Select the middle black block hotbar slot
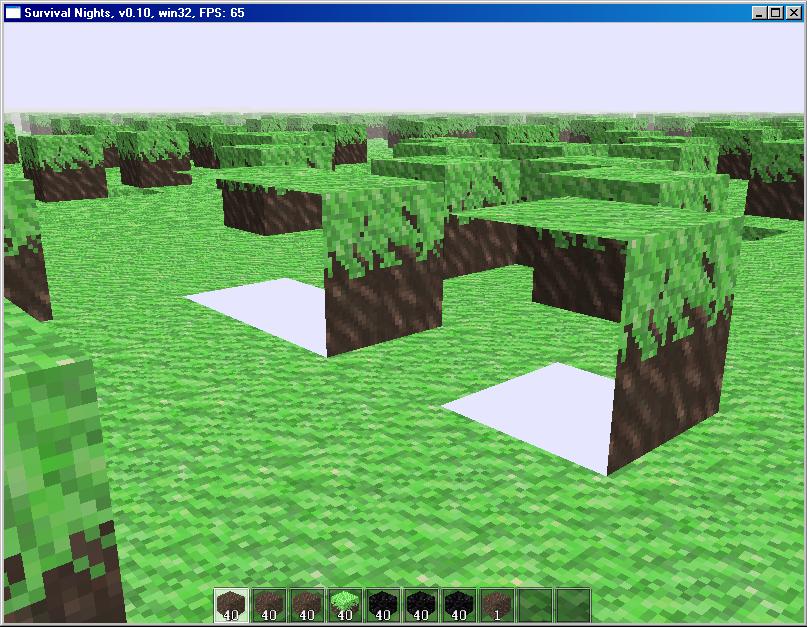 pos(420,606)
